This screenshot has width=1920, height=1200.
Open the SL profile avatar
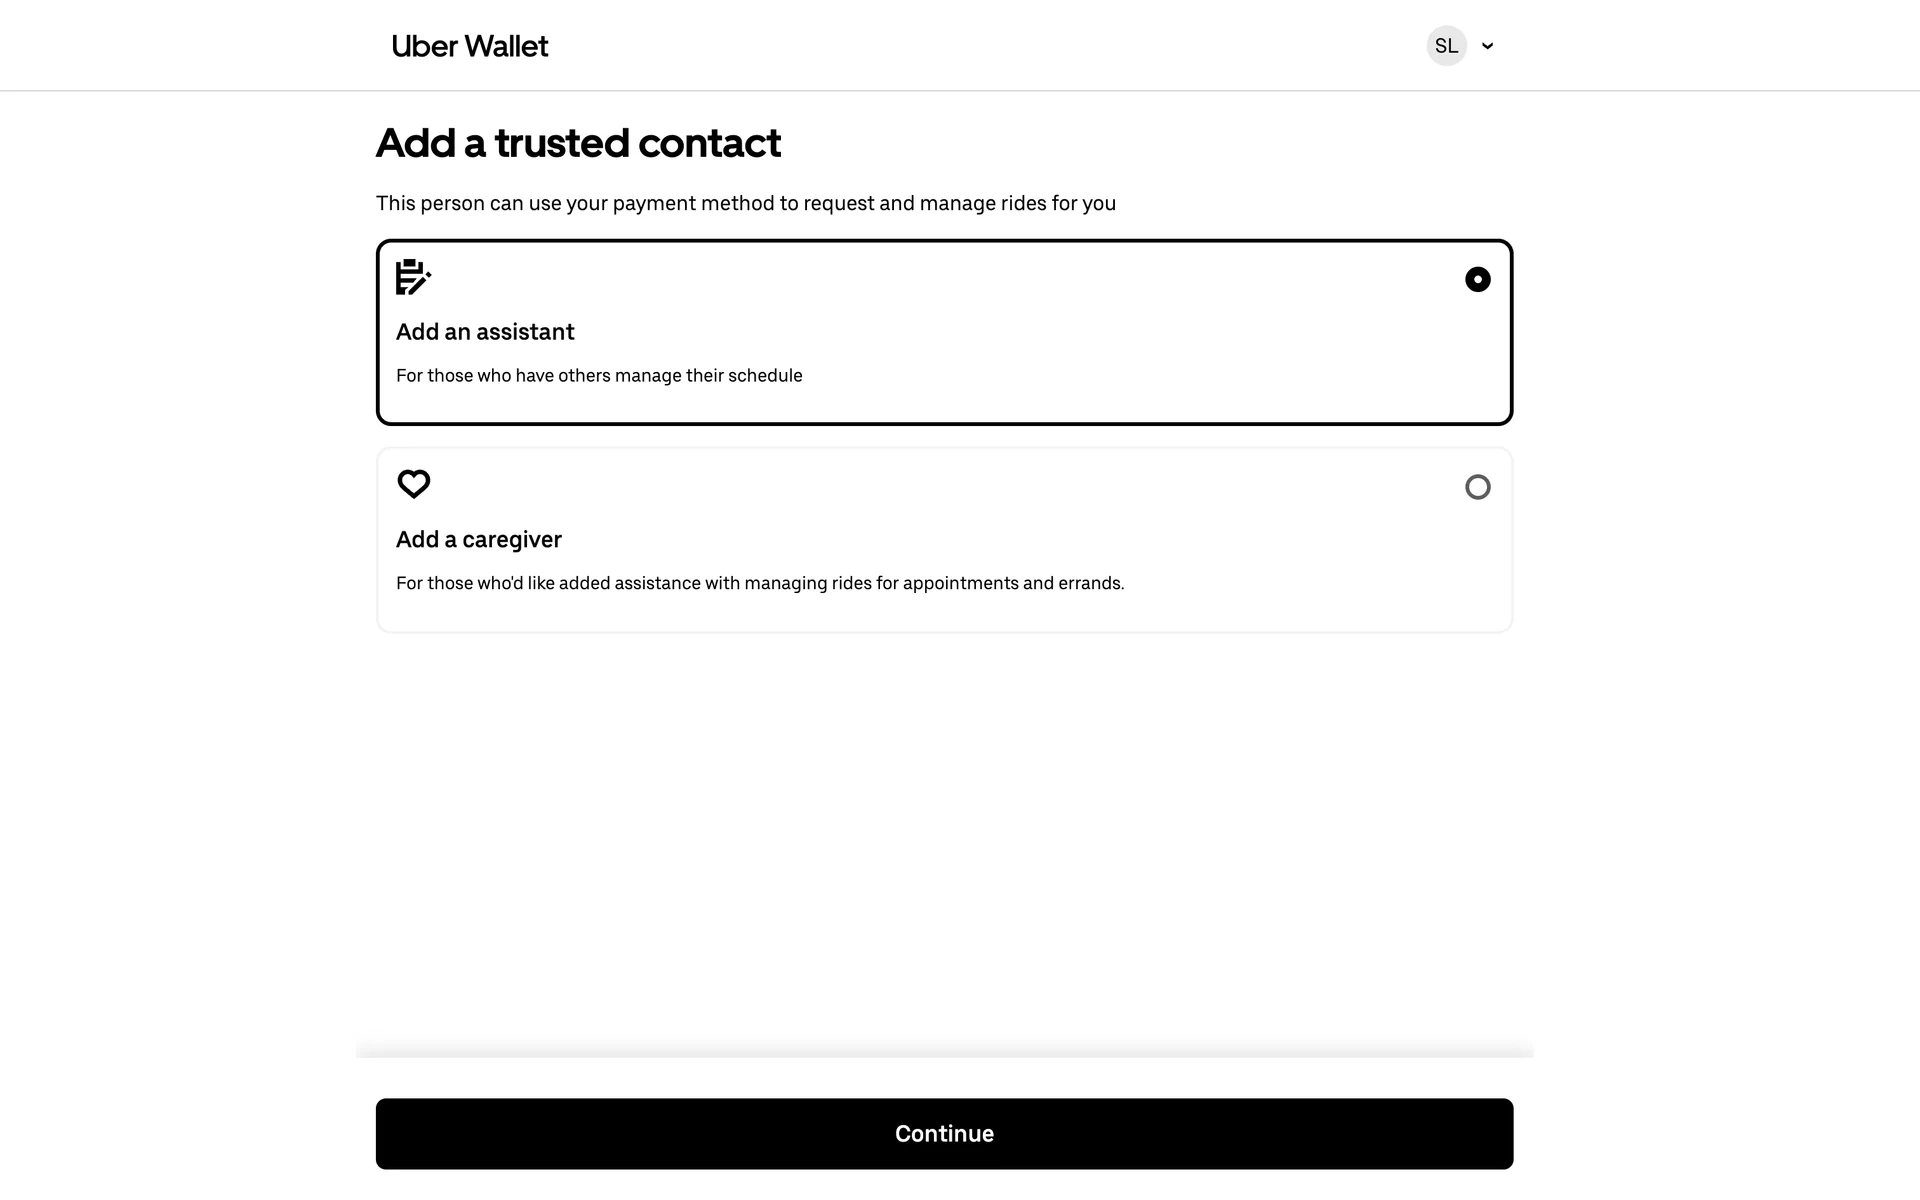point(1446,46)
